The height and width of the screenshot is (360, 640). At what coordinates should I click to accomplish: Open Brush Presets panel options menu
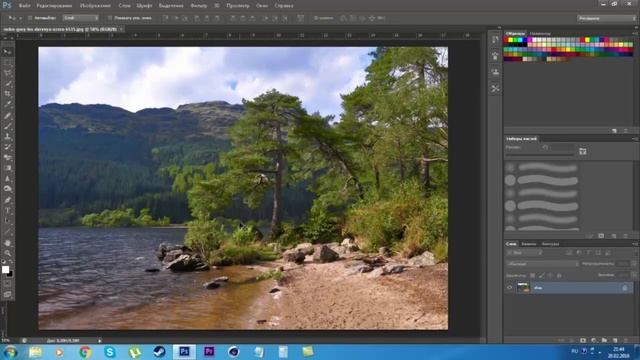pos(635,139)
